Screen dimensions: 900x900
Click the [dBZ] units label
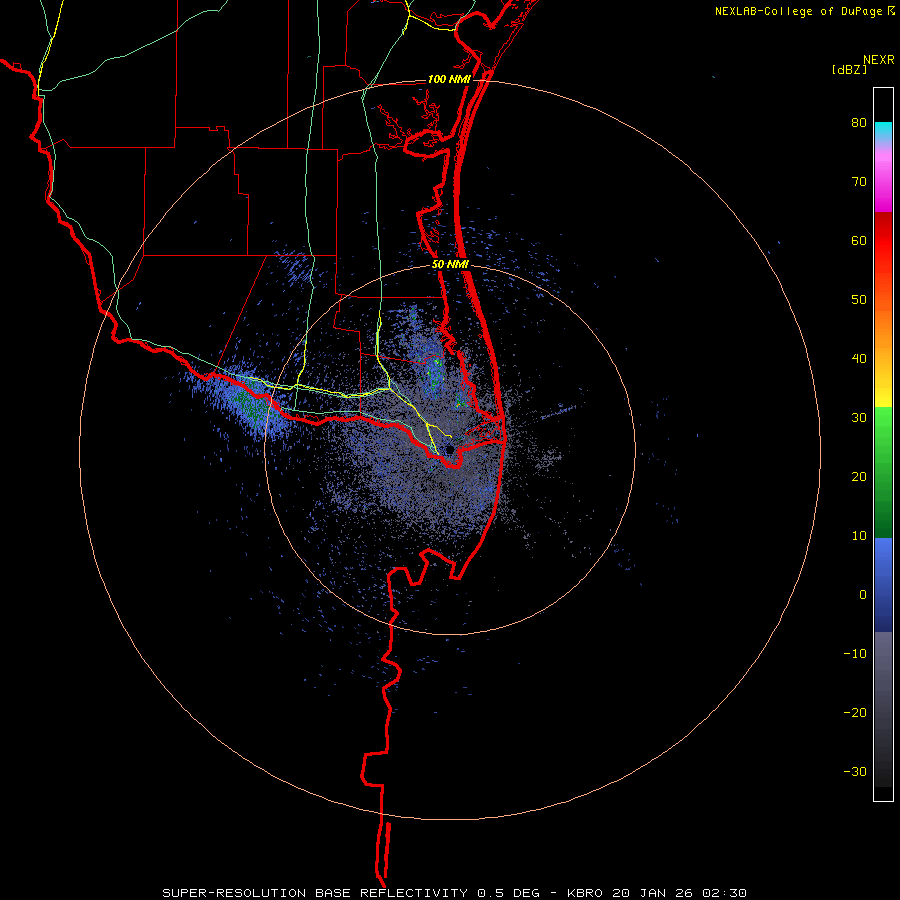click(849, 69)
